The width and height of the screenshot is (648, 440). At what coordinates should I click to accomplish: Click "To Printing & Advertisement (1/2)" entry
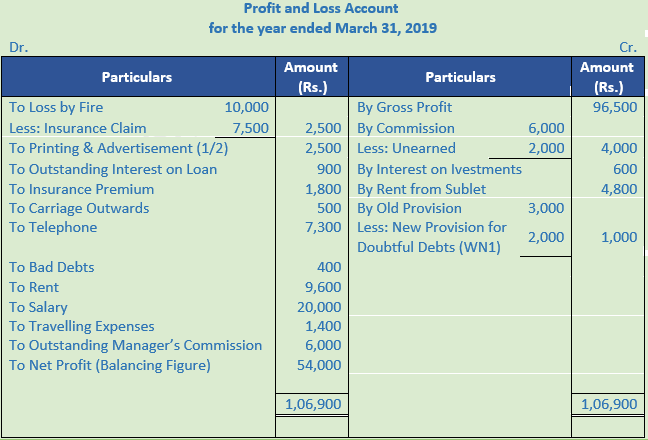pos(118,148)
